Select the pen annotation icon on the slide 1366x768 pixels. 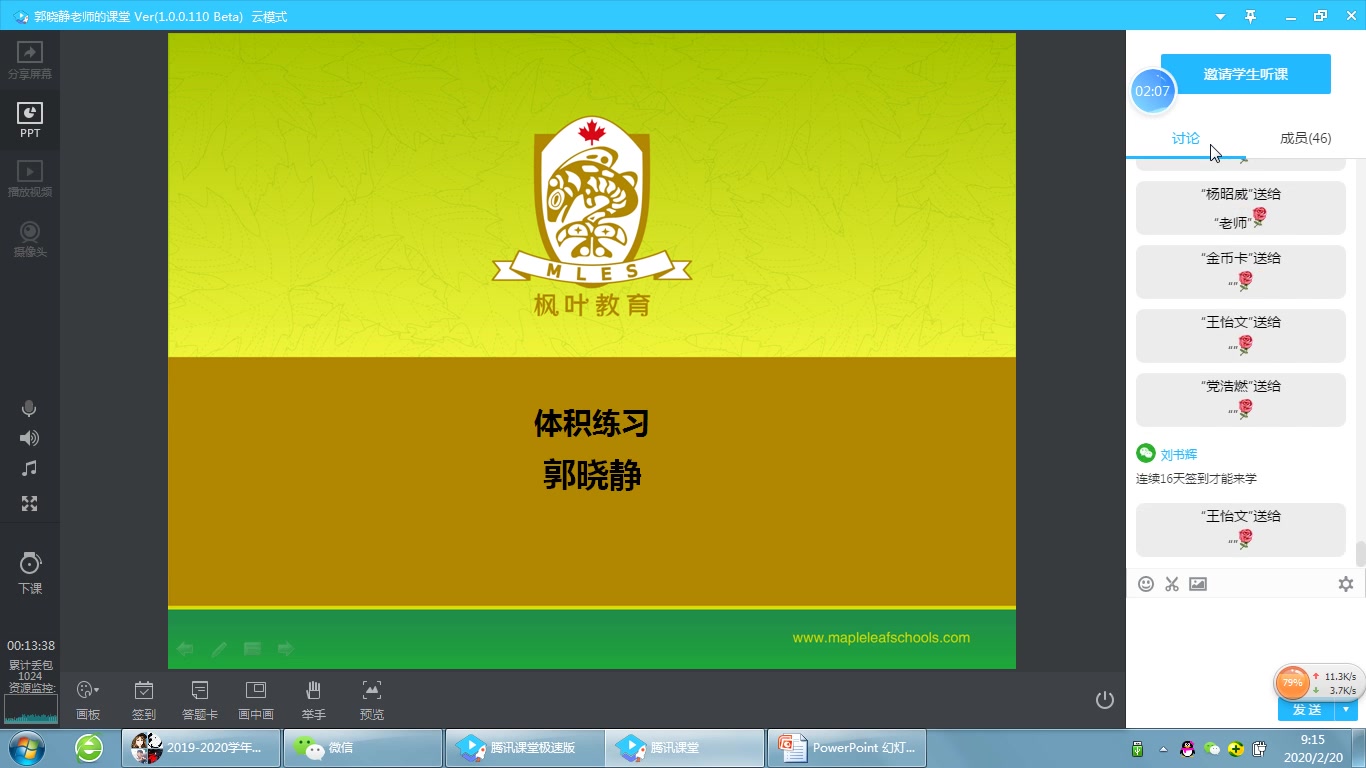(x=219, y=649)
